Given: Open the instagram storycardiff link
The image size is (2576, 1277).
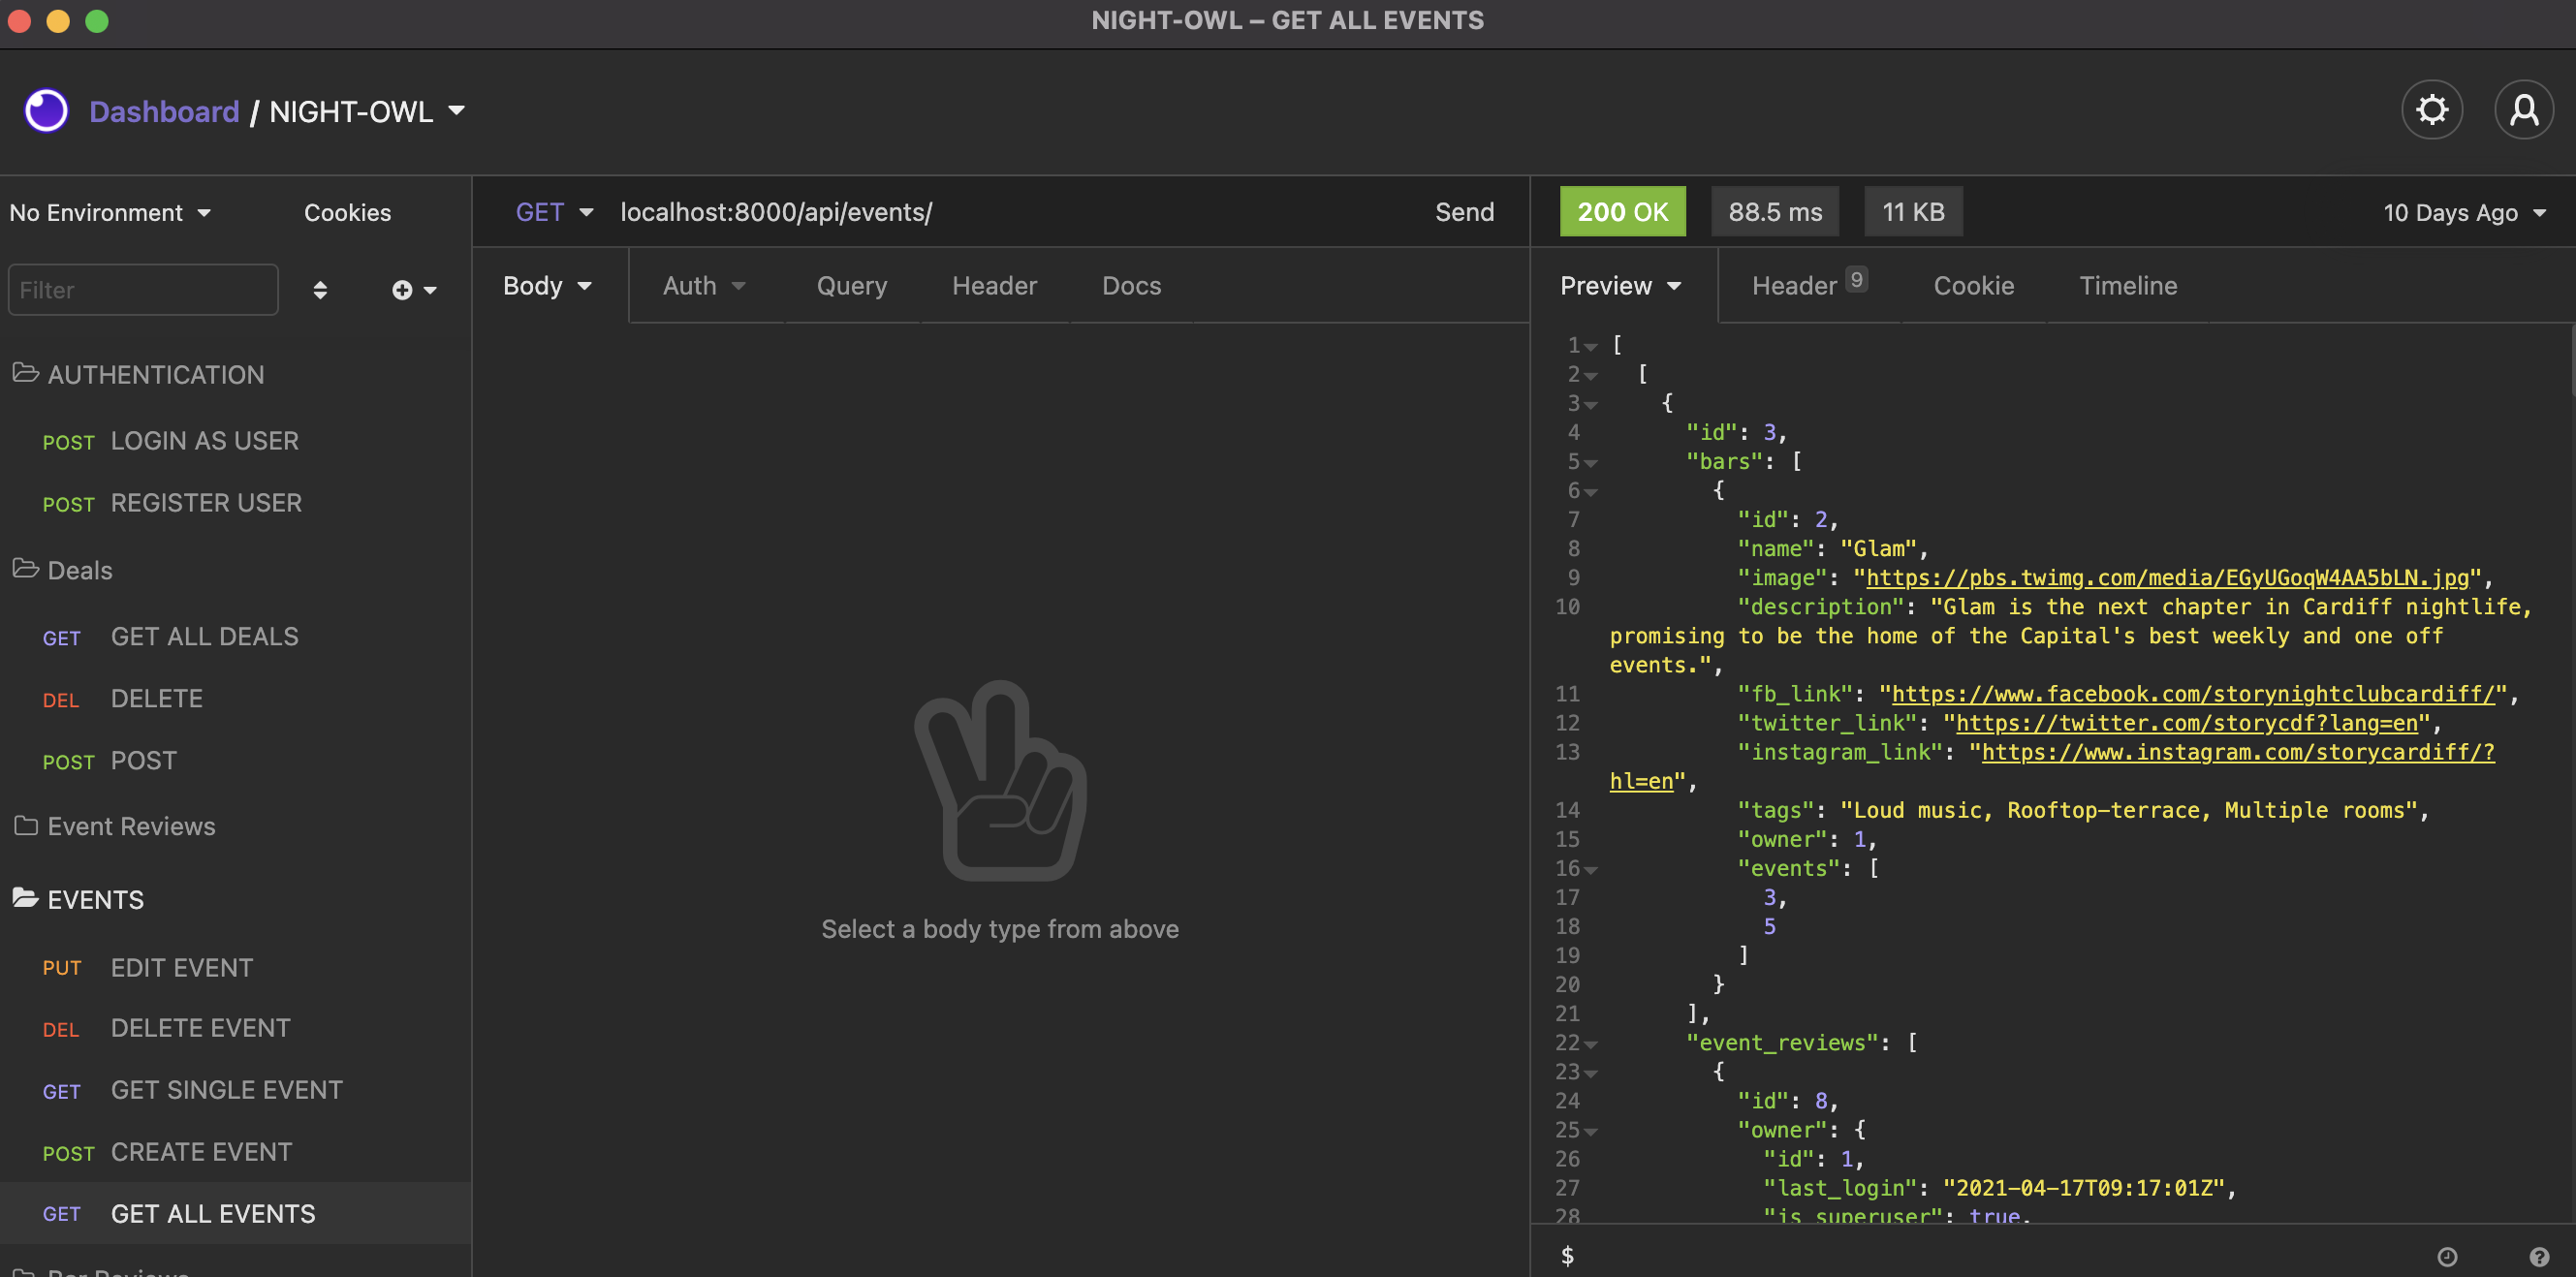Looking at the screenshot, I should (x=2237, y=752).
